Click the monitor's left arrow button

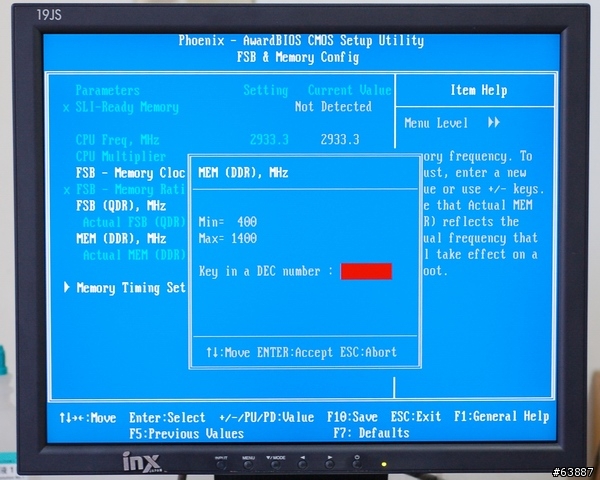click(x=303, y=465)
